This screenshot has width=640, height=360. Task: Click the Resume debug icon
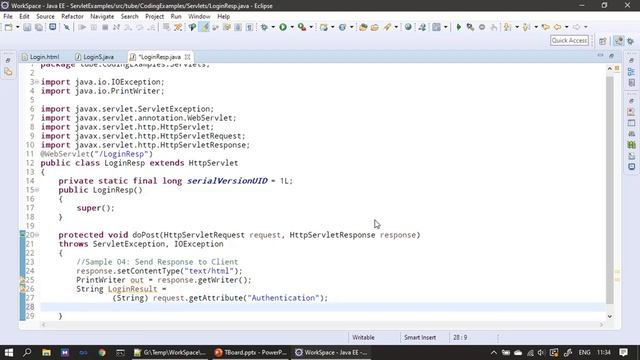pos(82,27)
